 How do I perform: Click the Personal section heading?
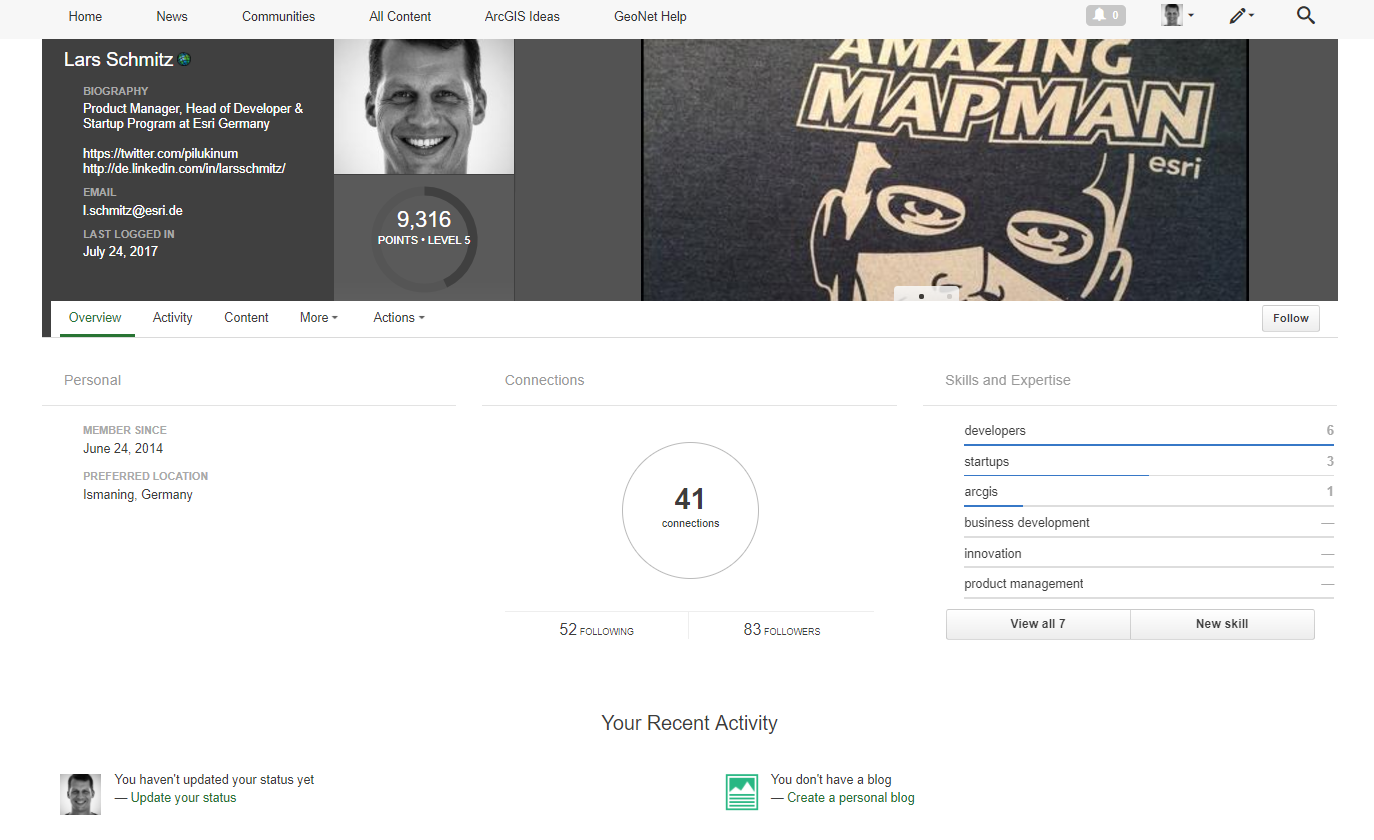tap(92, 381)
